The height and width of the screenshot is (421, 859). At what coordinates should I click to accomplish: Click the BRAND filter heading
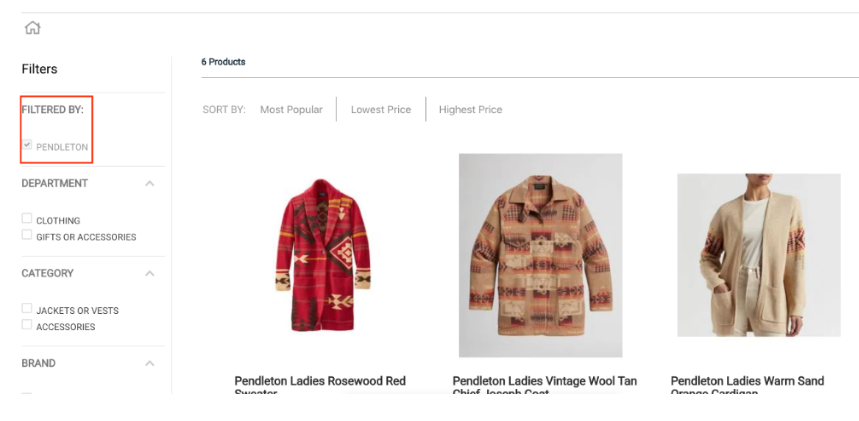point(38,363)
